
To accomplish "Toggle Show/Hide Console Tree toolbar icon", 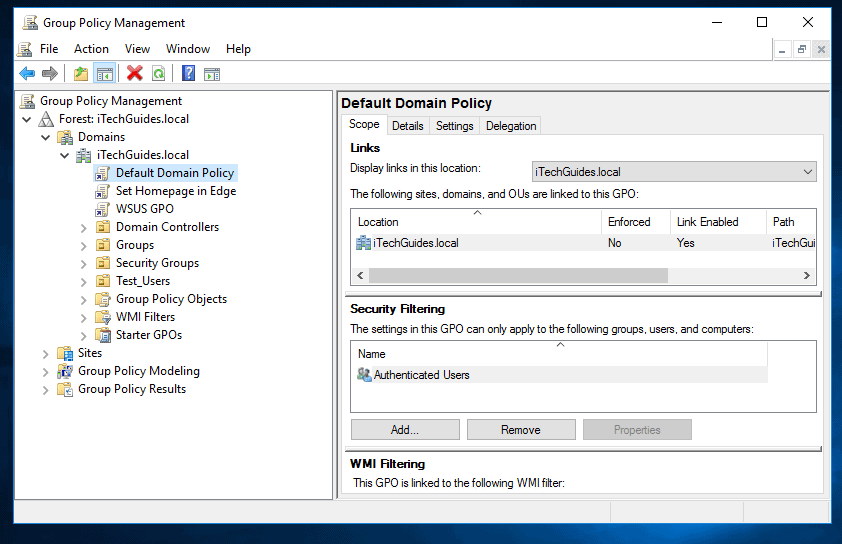I will (104, 73).
